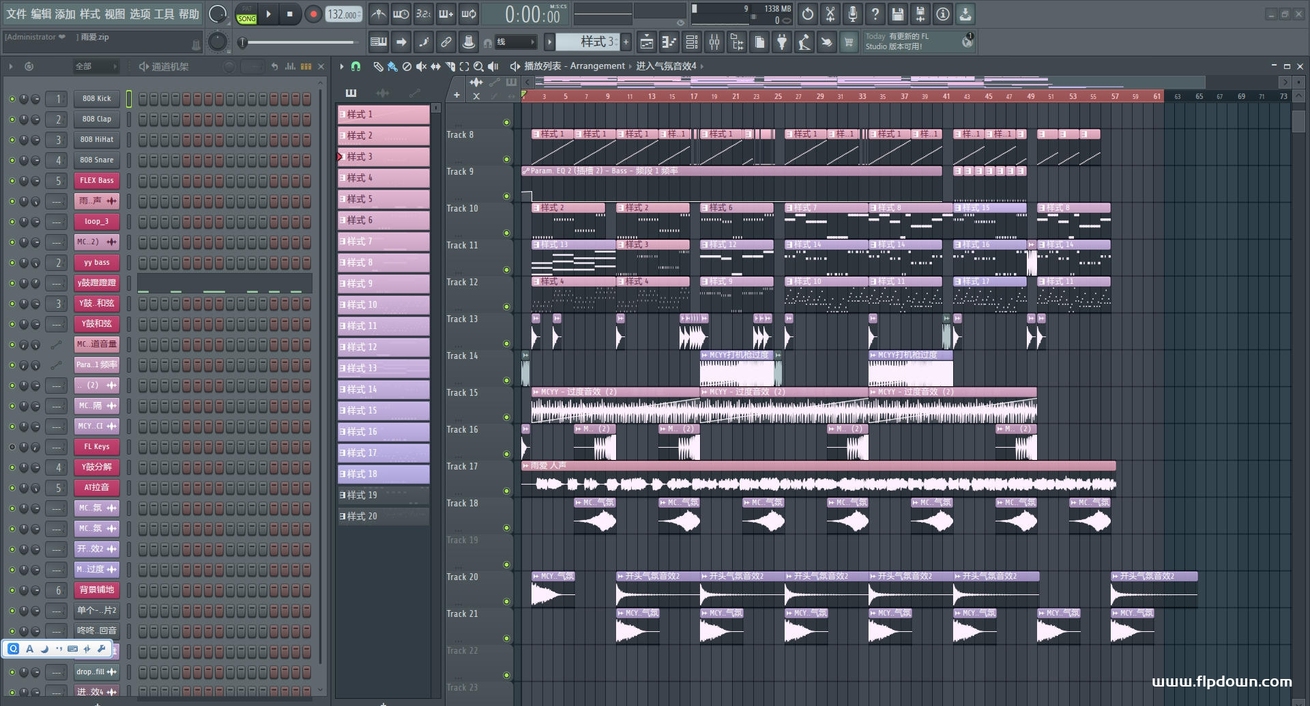The image size is (1310, 706).
Task: Enable the playlist magnet snap icon
Action: point(355,66)
